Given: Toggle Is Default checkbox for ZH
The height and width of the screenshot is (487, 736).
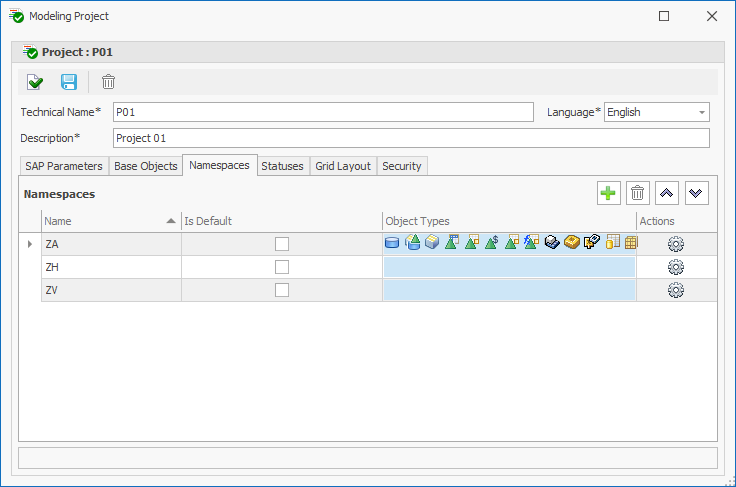Looking at the screenshot, I should [282, 267].
